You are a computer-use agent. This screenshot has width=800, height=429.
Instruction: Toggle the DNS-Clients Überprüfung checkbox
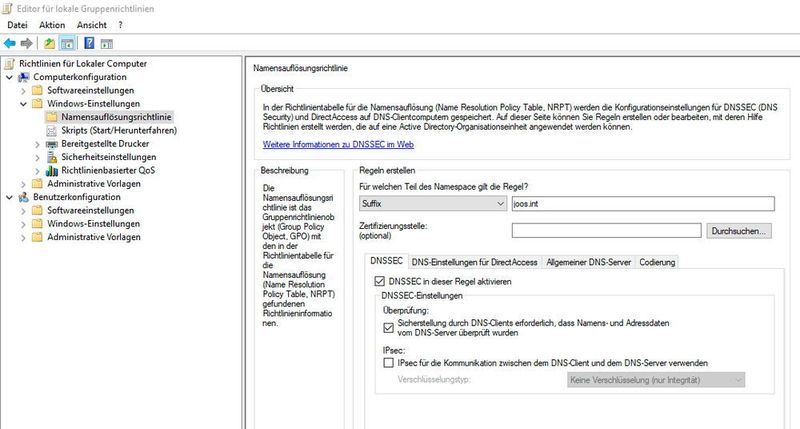pyautogui.click(x=388, y=327)
